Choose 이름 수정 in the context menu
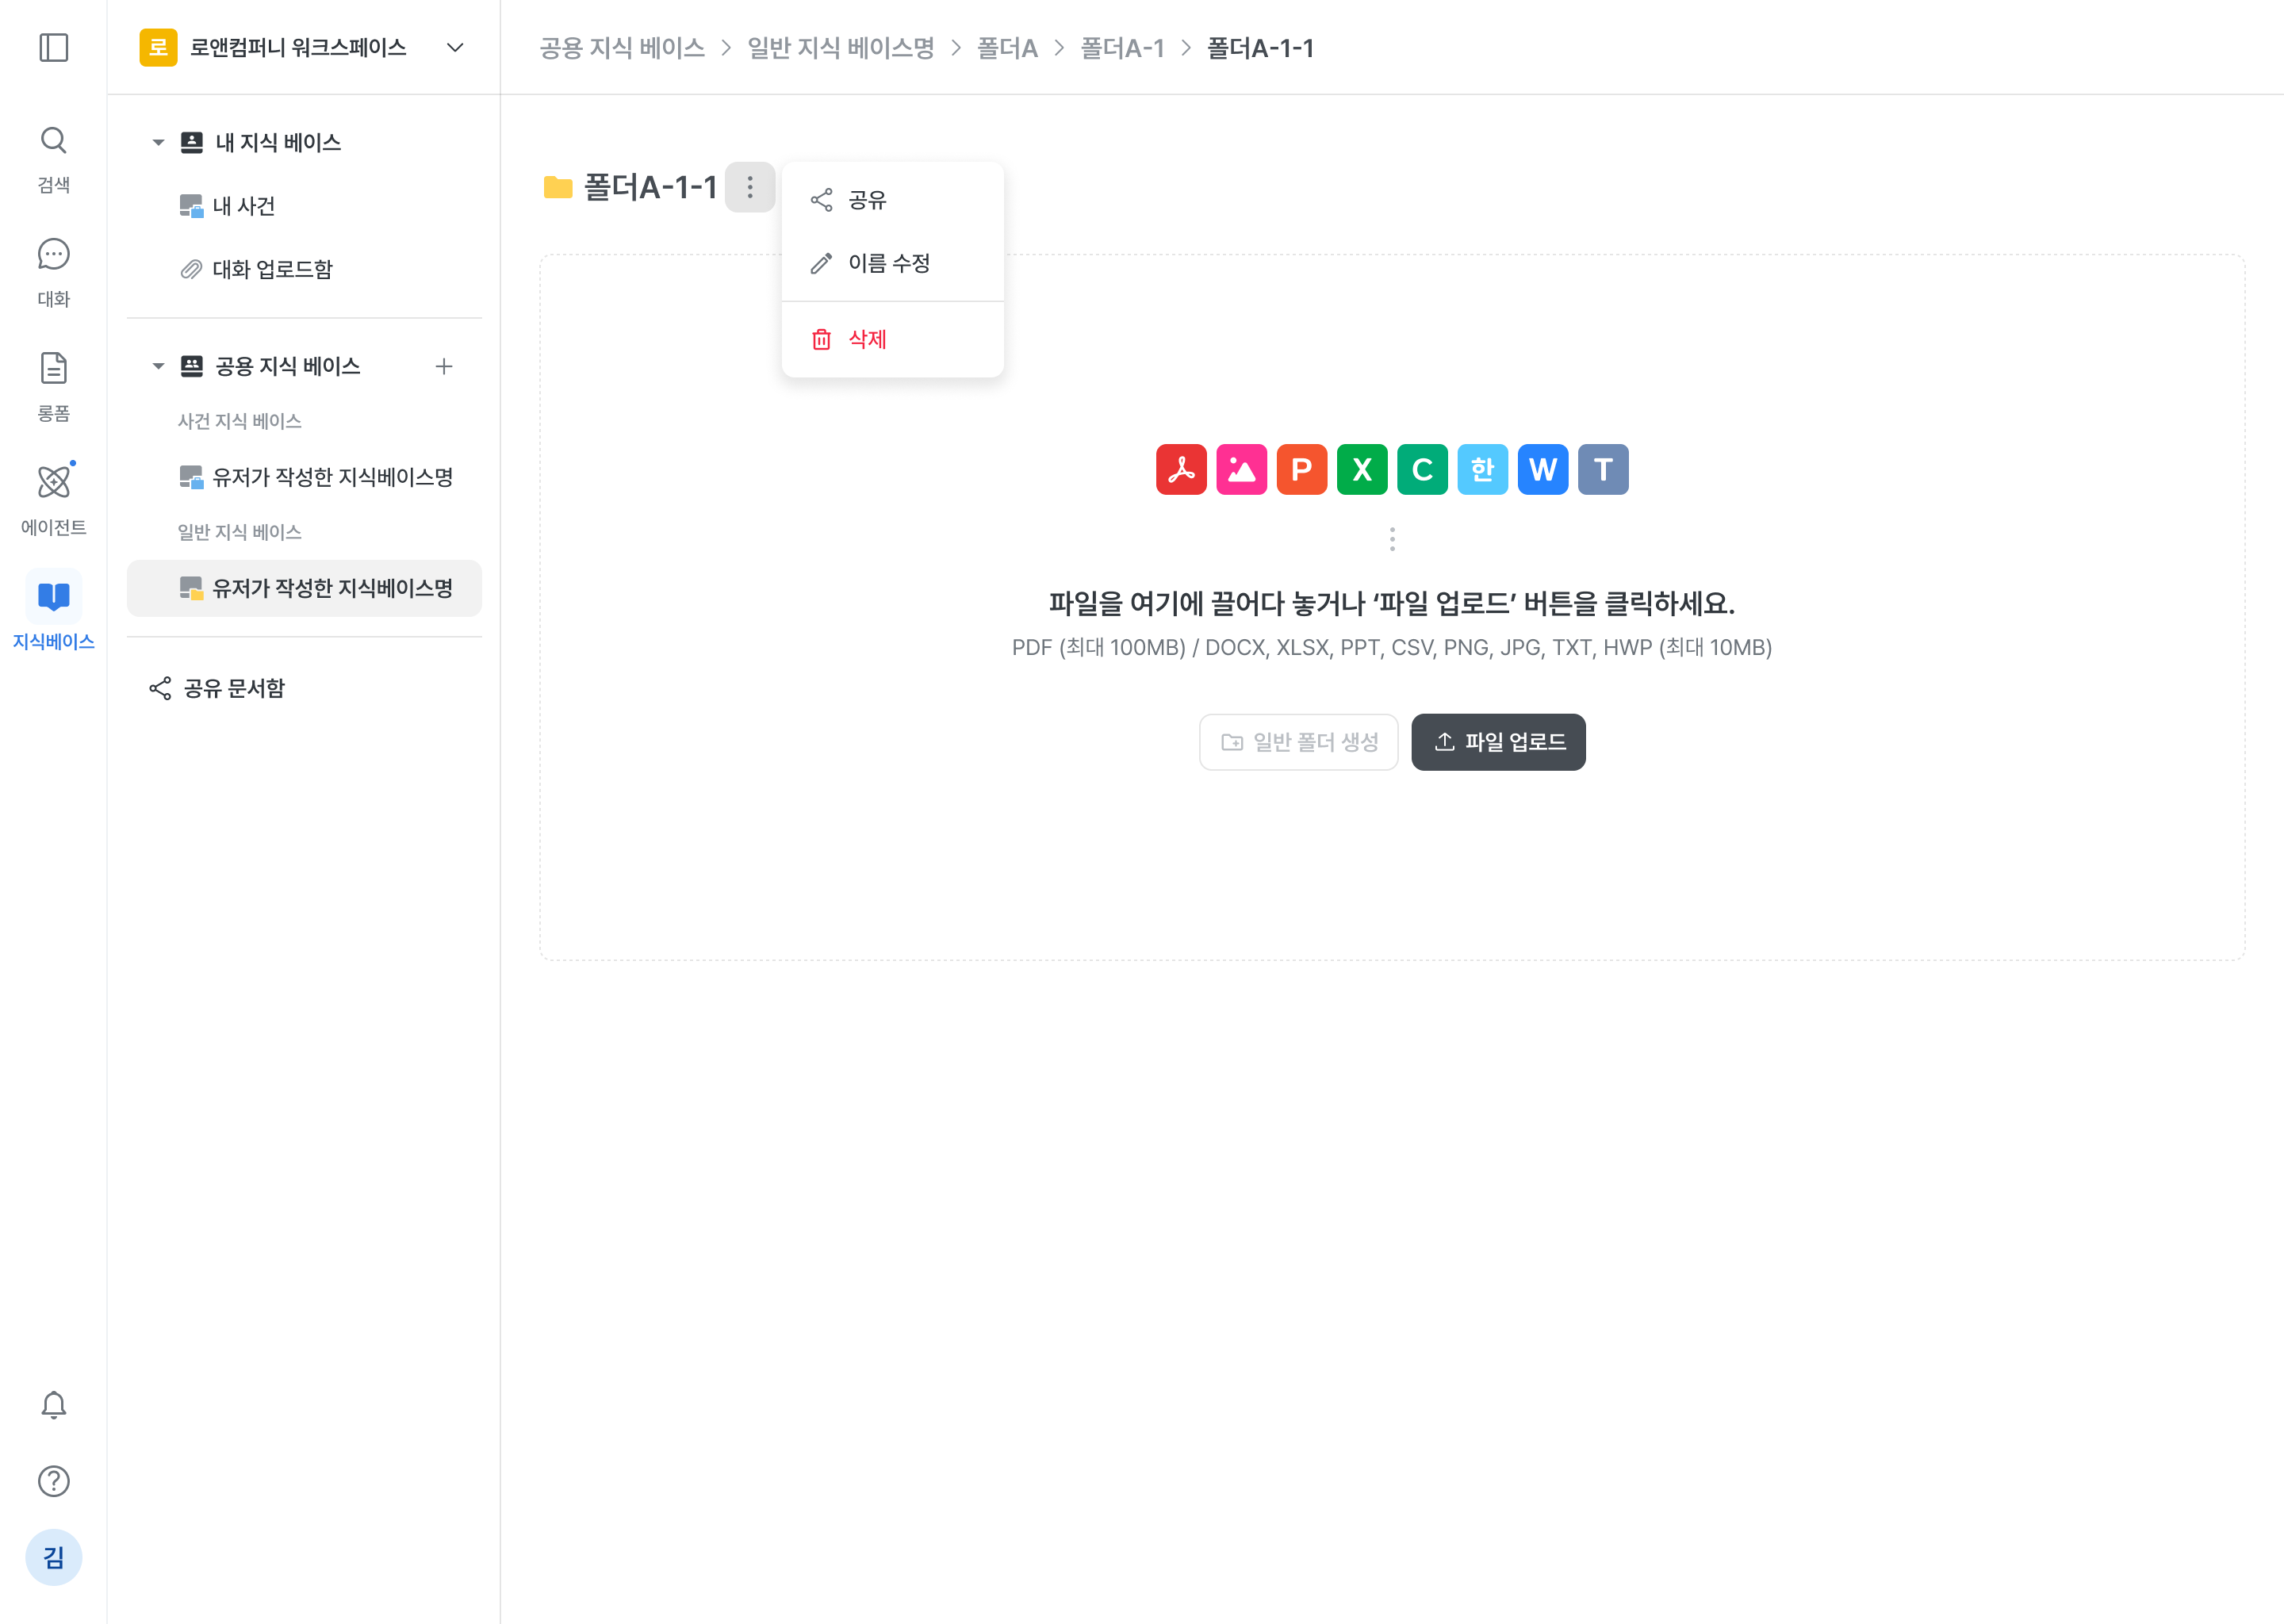The width and height of the screenshot is (2284, 1624). point(892,263)
